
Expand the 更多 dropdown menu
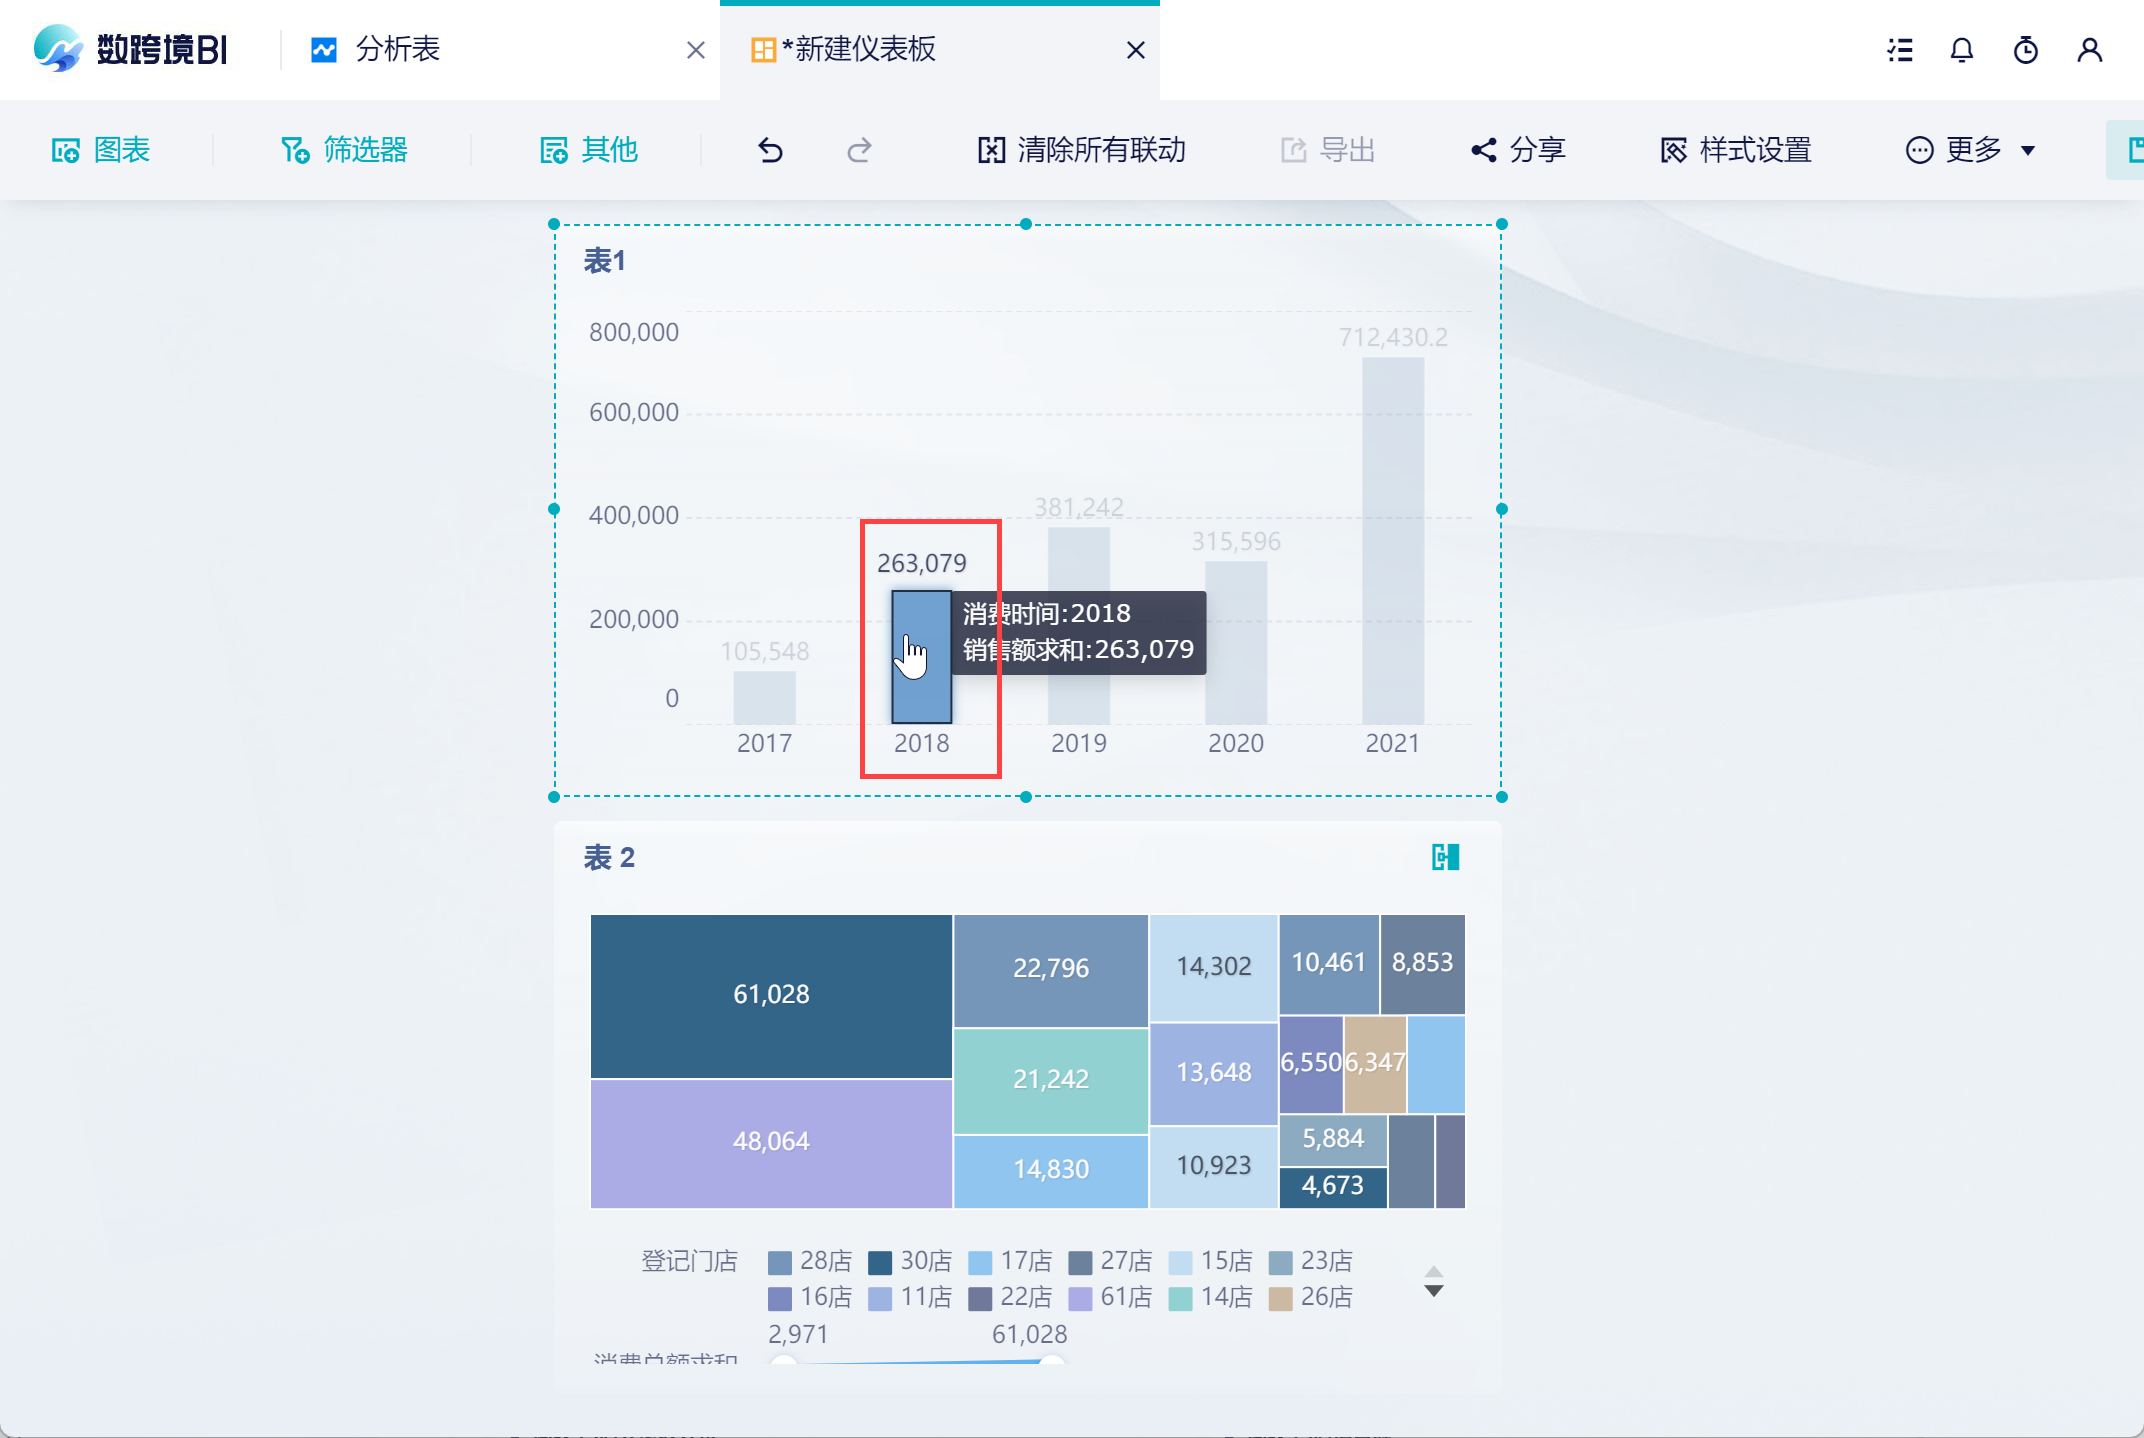tap(1971, 150)
